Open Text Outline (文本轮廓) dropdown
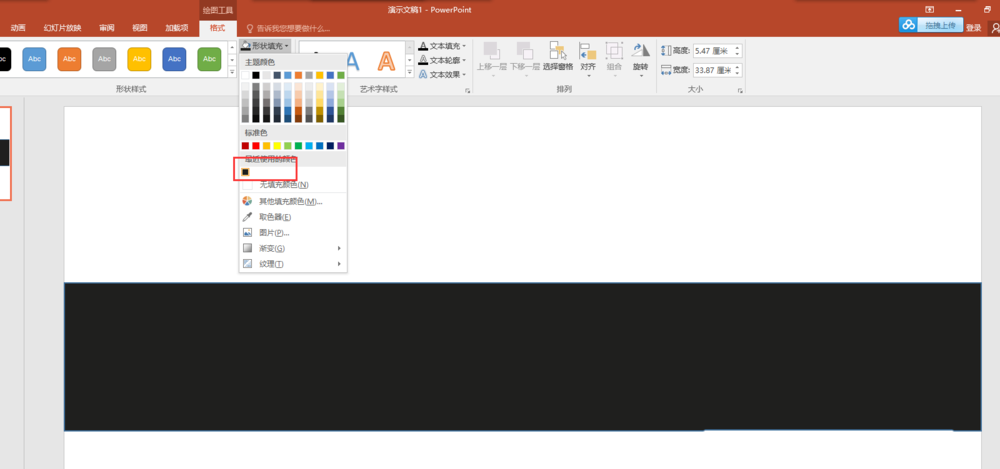The height and width of the screenshot is (469, 1000). click(x=442, y=60)
